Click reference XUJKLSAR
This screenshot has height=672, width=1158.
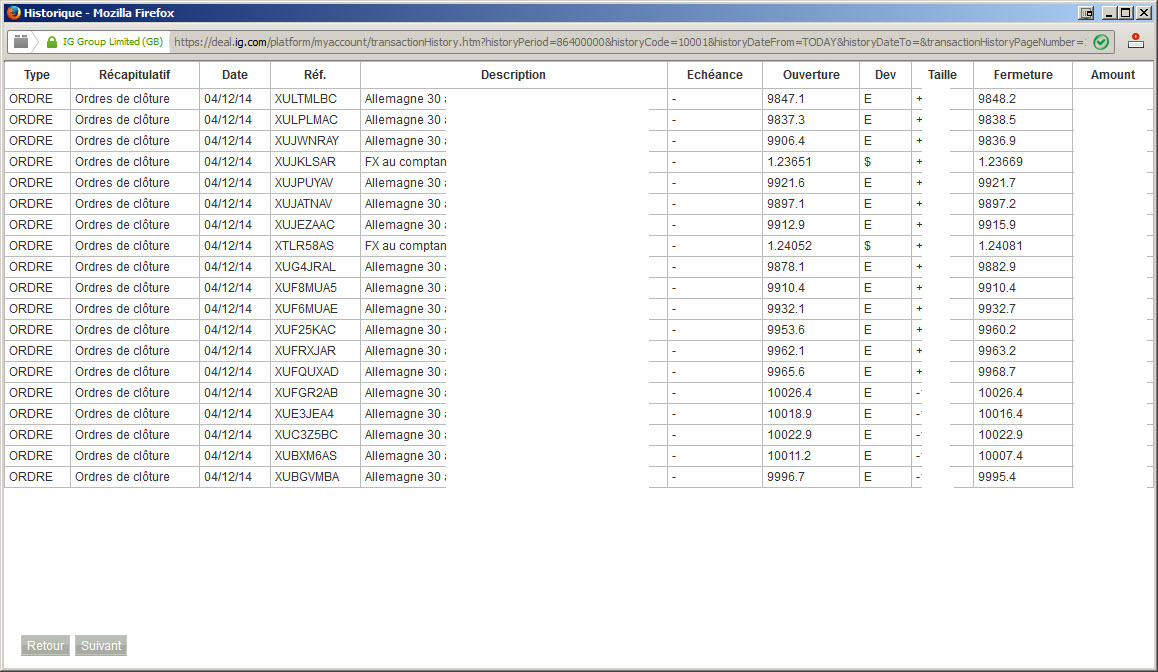pyautogui.click(x=305, y=162)
